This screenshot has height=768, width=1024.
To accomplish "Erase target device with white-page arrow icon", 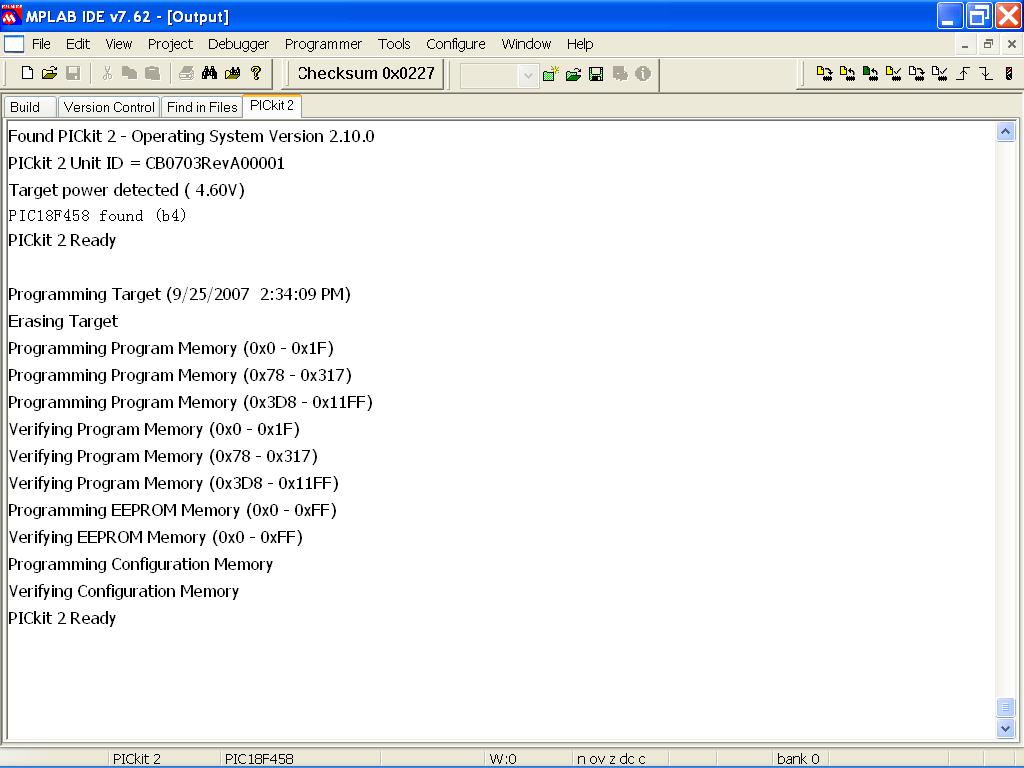I will pos(916,74).
